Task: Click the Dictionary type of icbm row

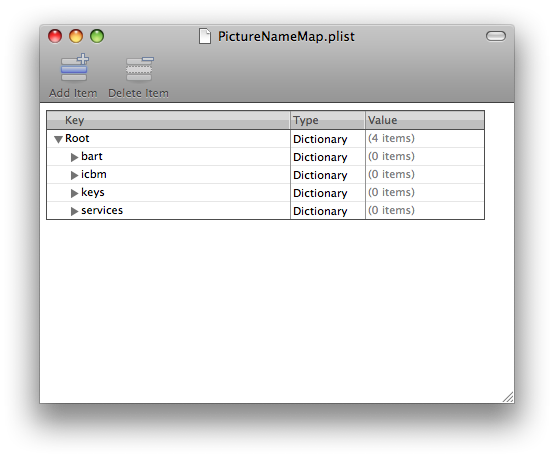Action: 320,175
